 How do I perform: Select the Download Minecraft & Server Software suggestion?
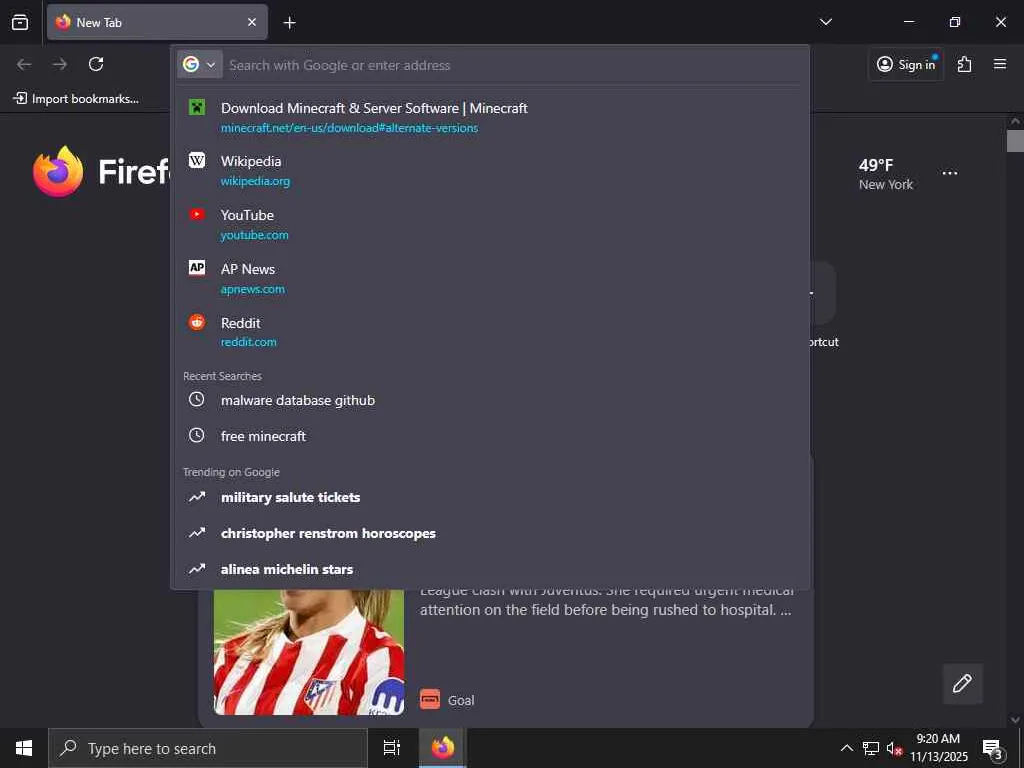tap(490, 117)
